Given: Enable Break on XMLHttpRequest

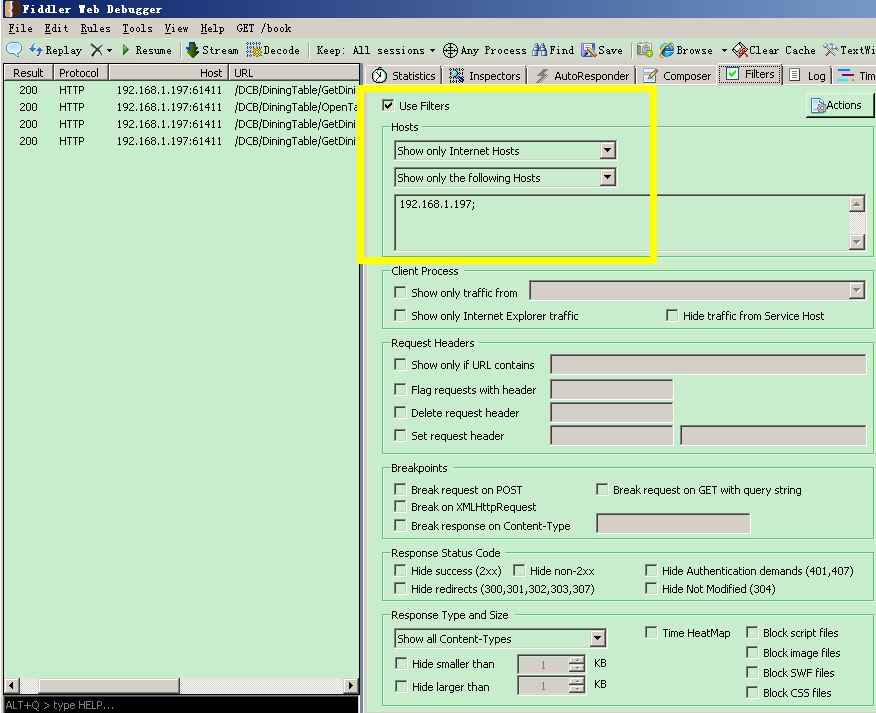Looking at the screenshot, I should click(400, 506).
